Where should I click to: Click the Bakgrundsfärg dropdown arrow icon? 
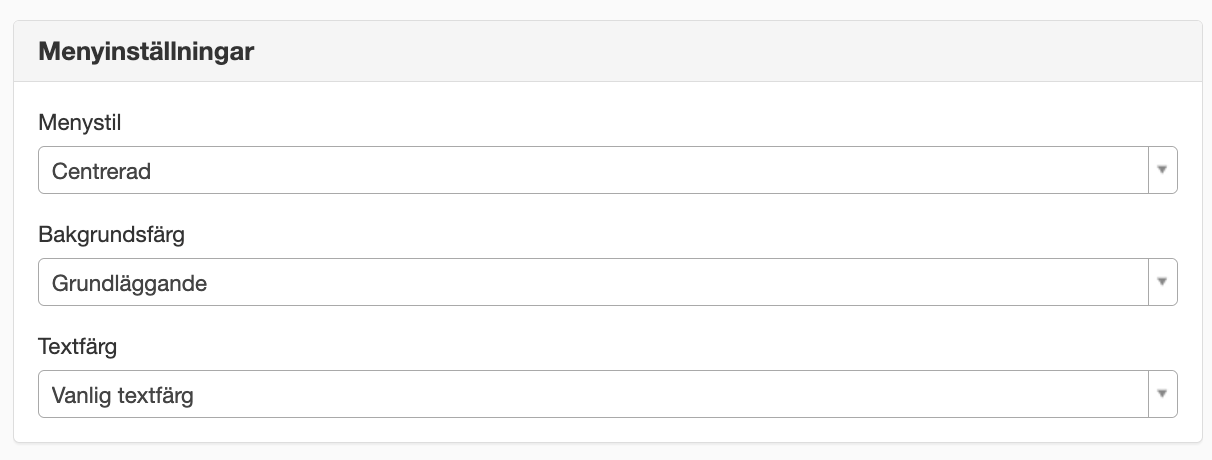point(1162,282)
